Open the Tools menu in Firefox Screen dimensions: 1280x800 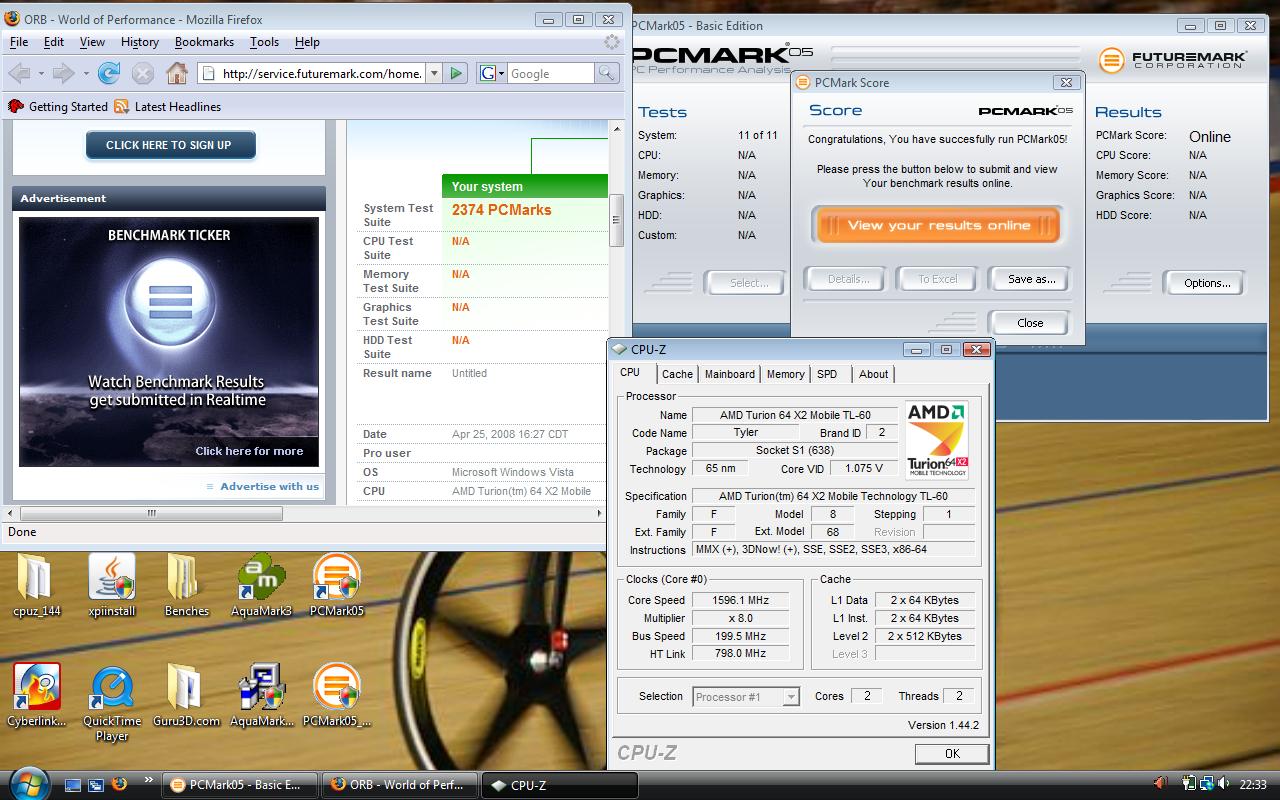(264, 42)
